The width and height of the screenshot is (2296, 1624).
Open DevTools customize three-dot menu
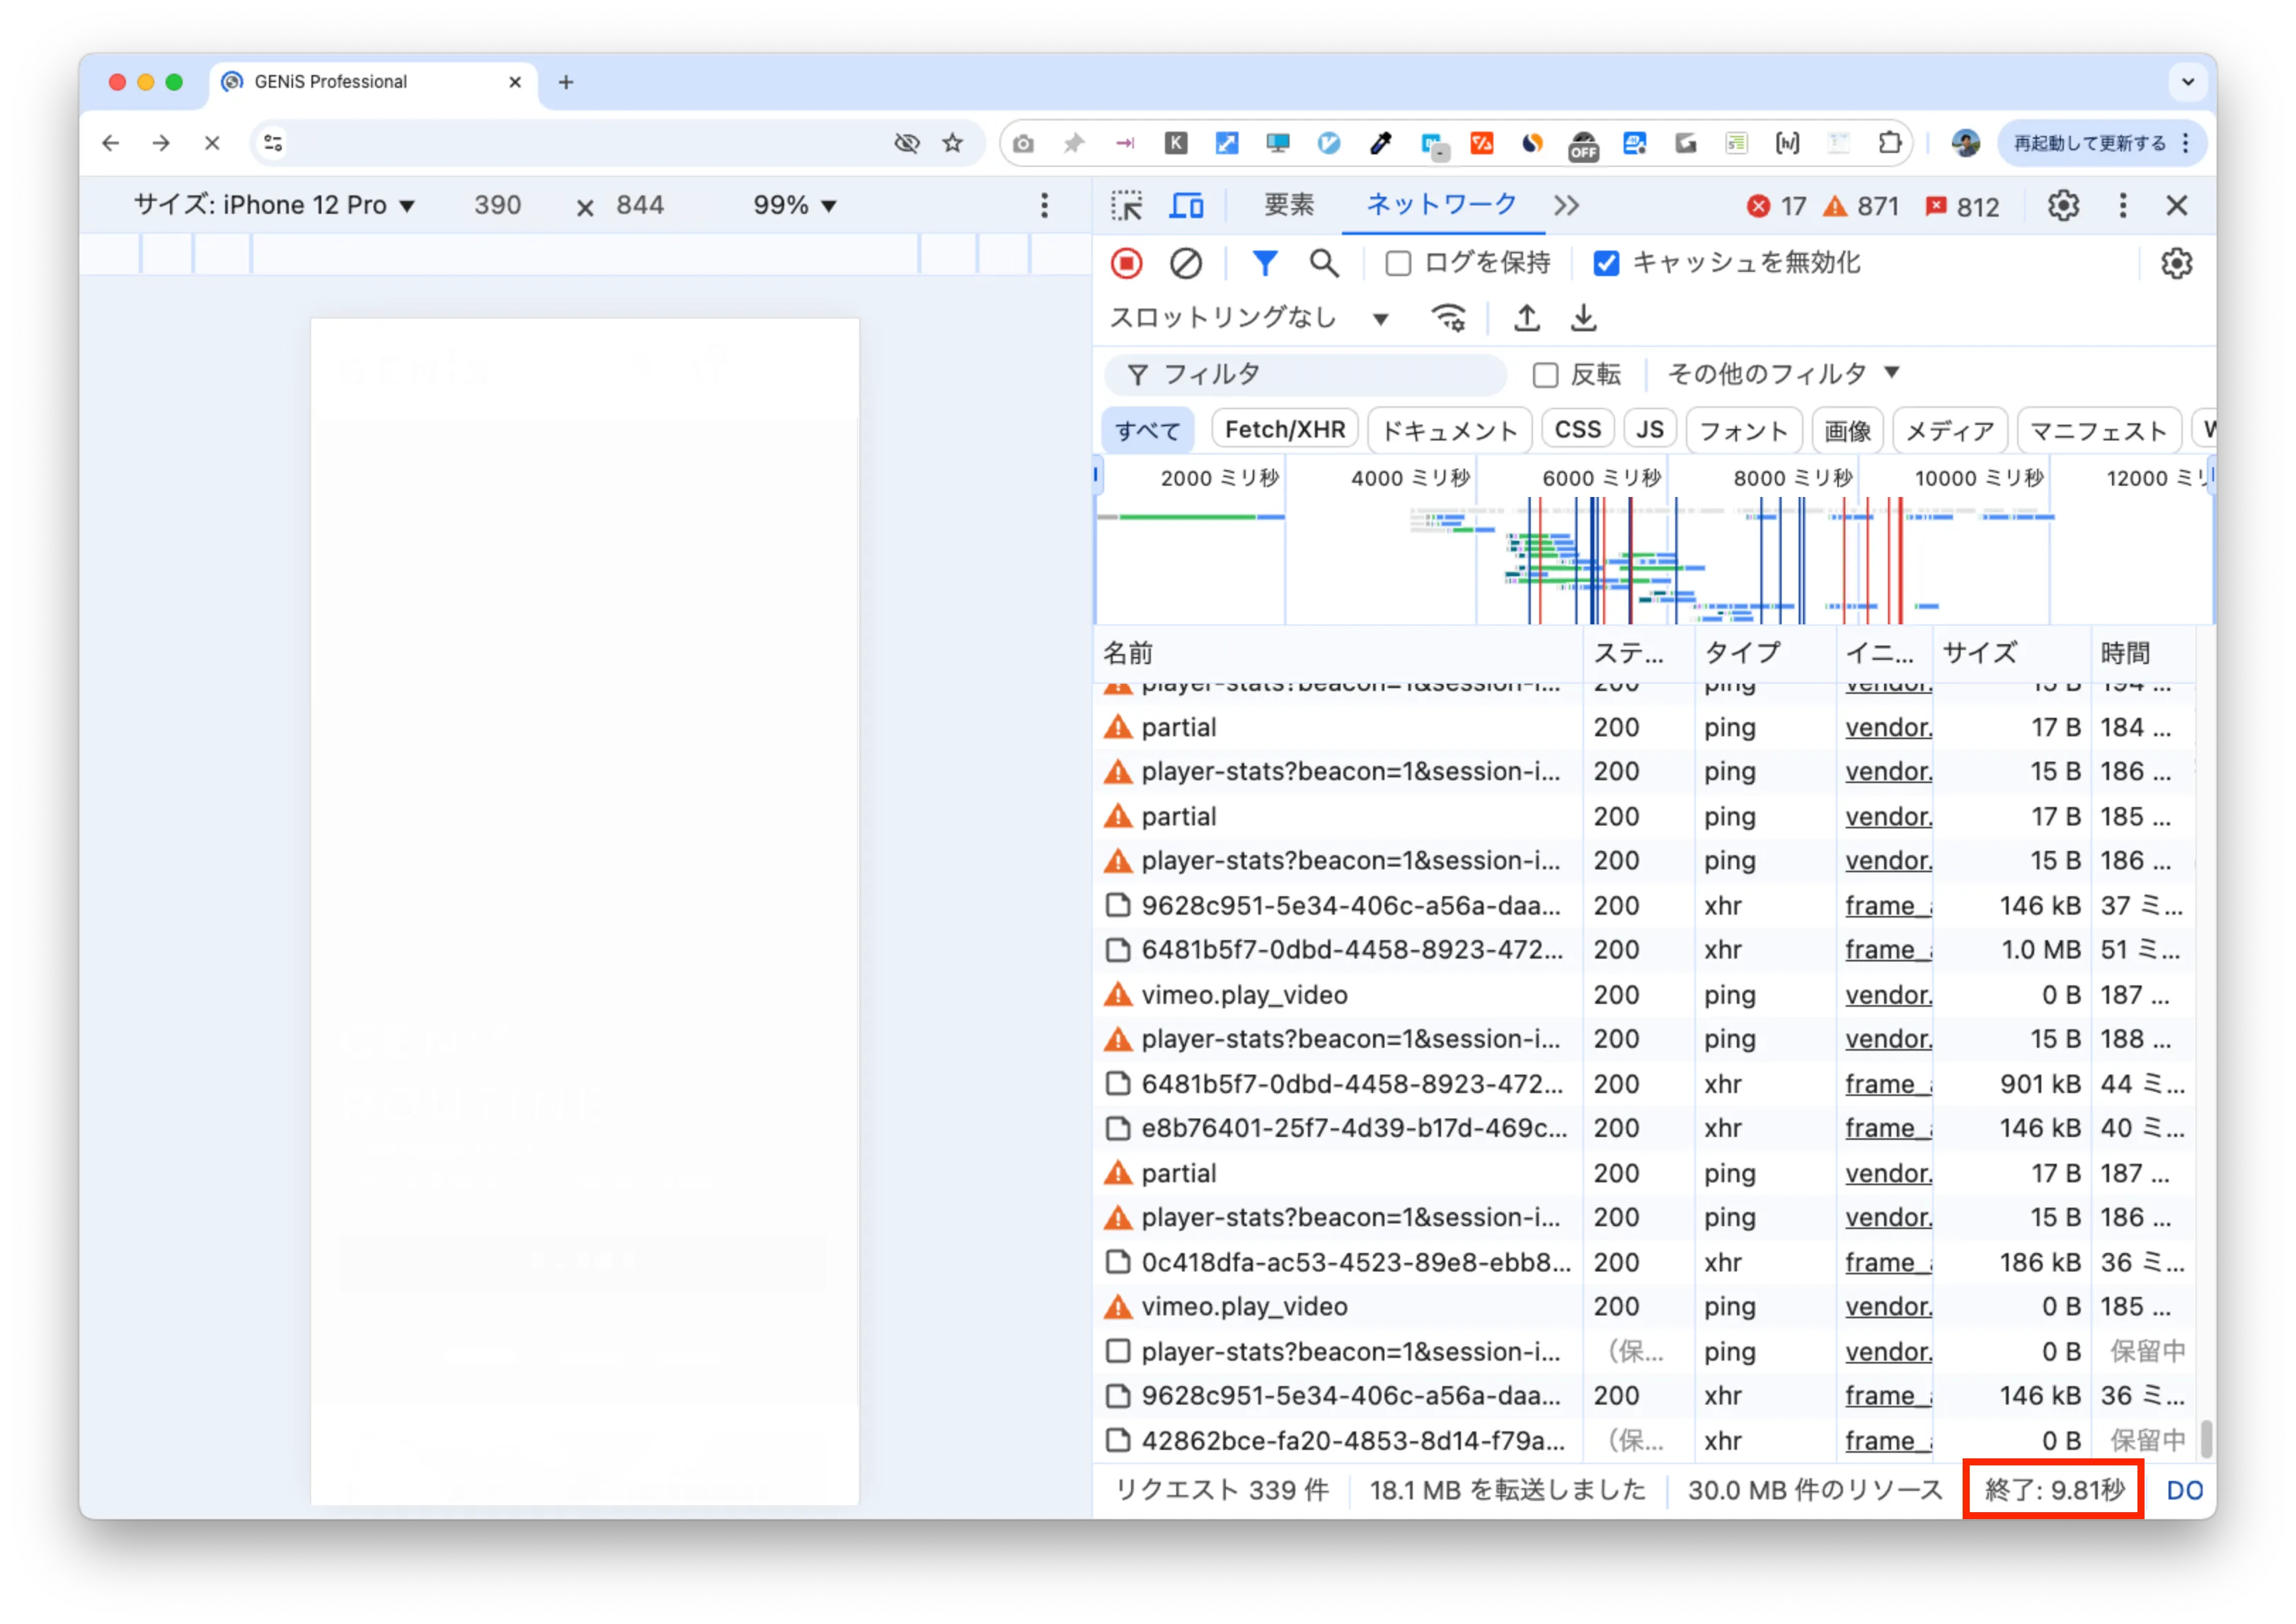pyautogui.click(x=2122, y=206)
